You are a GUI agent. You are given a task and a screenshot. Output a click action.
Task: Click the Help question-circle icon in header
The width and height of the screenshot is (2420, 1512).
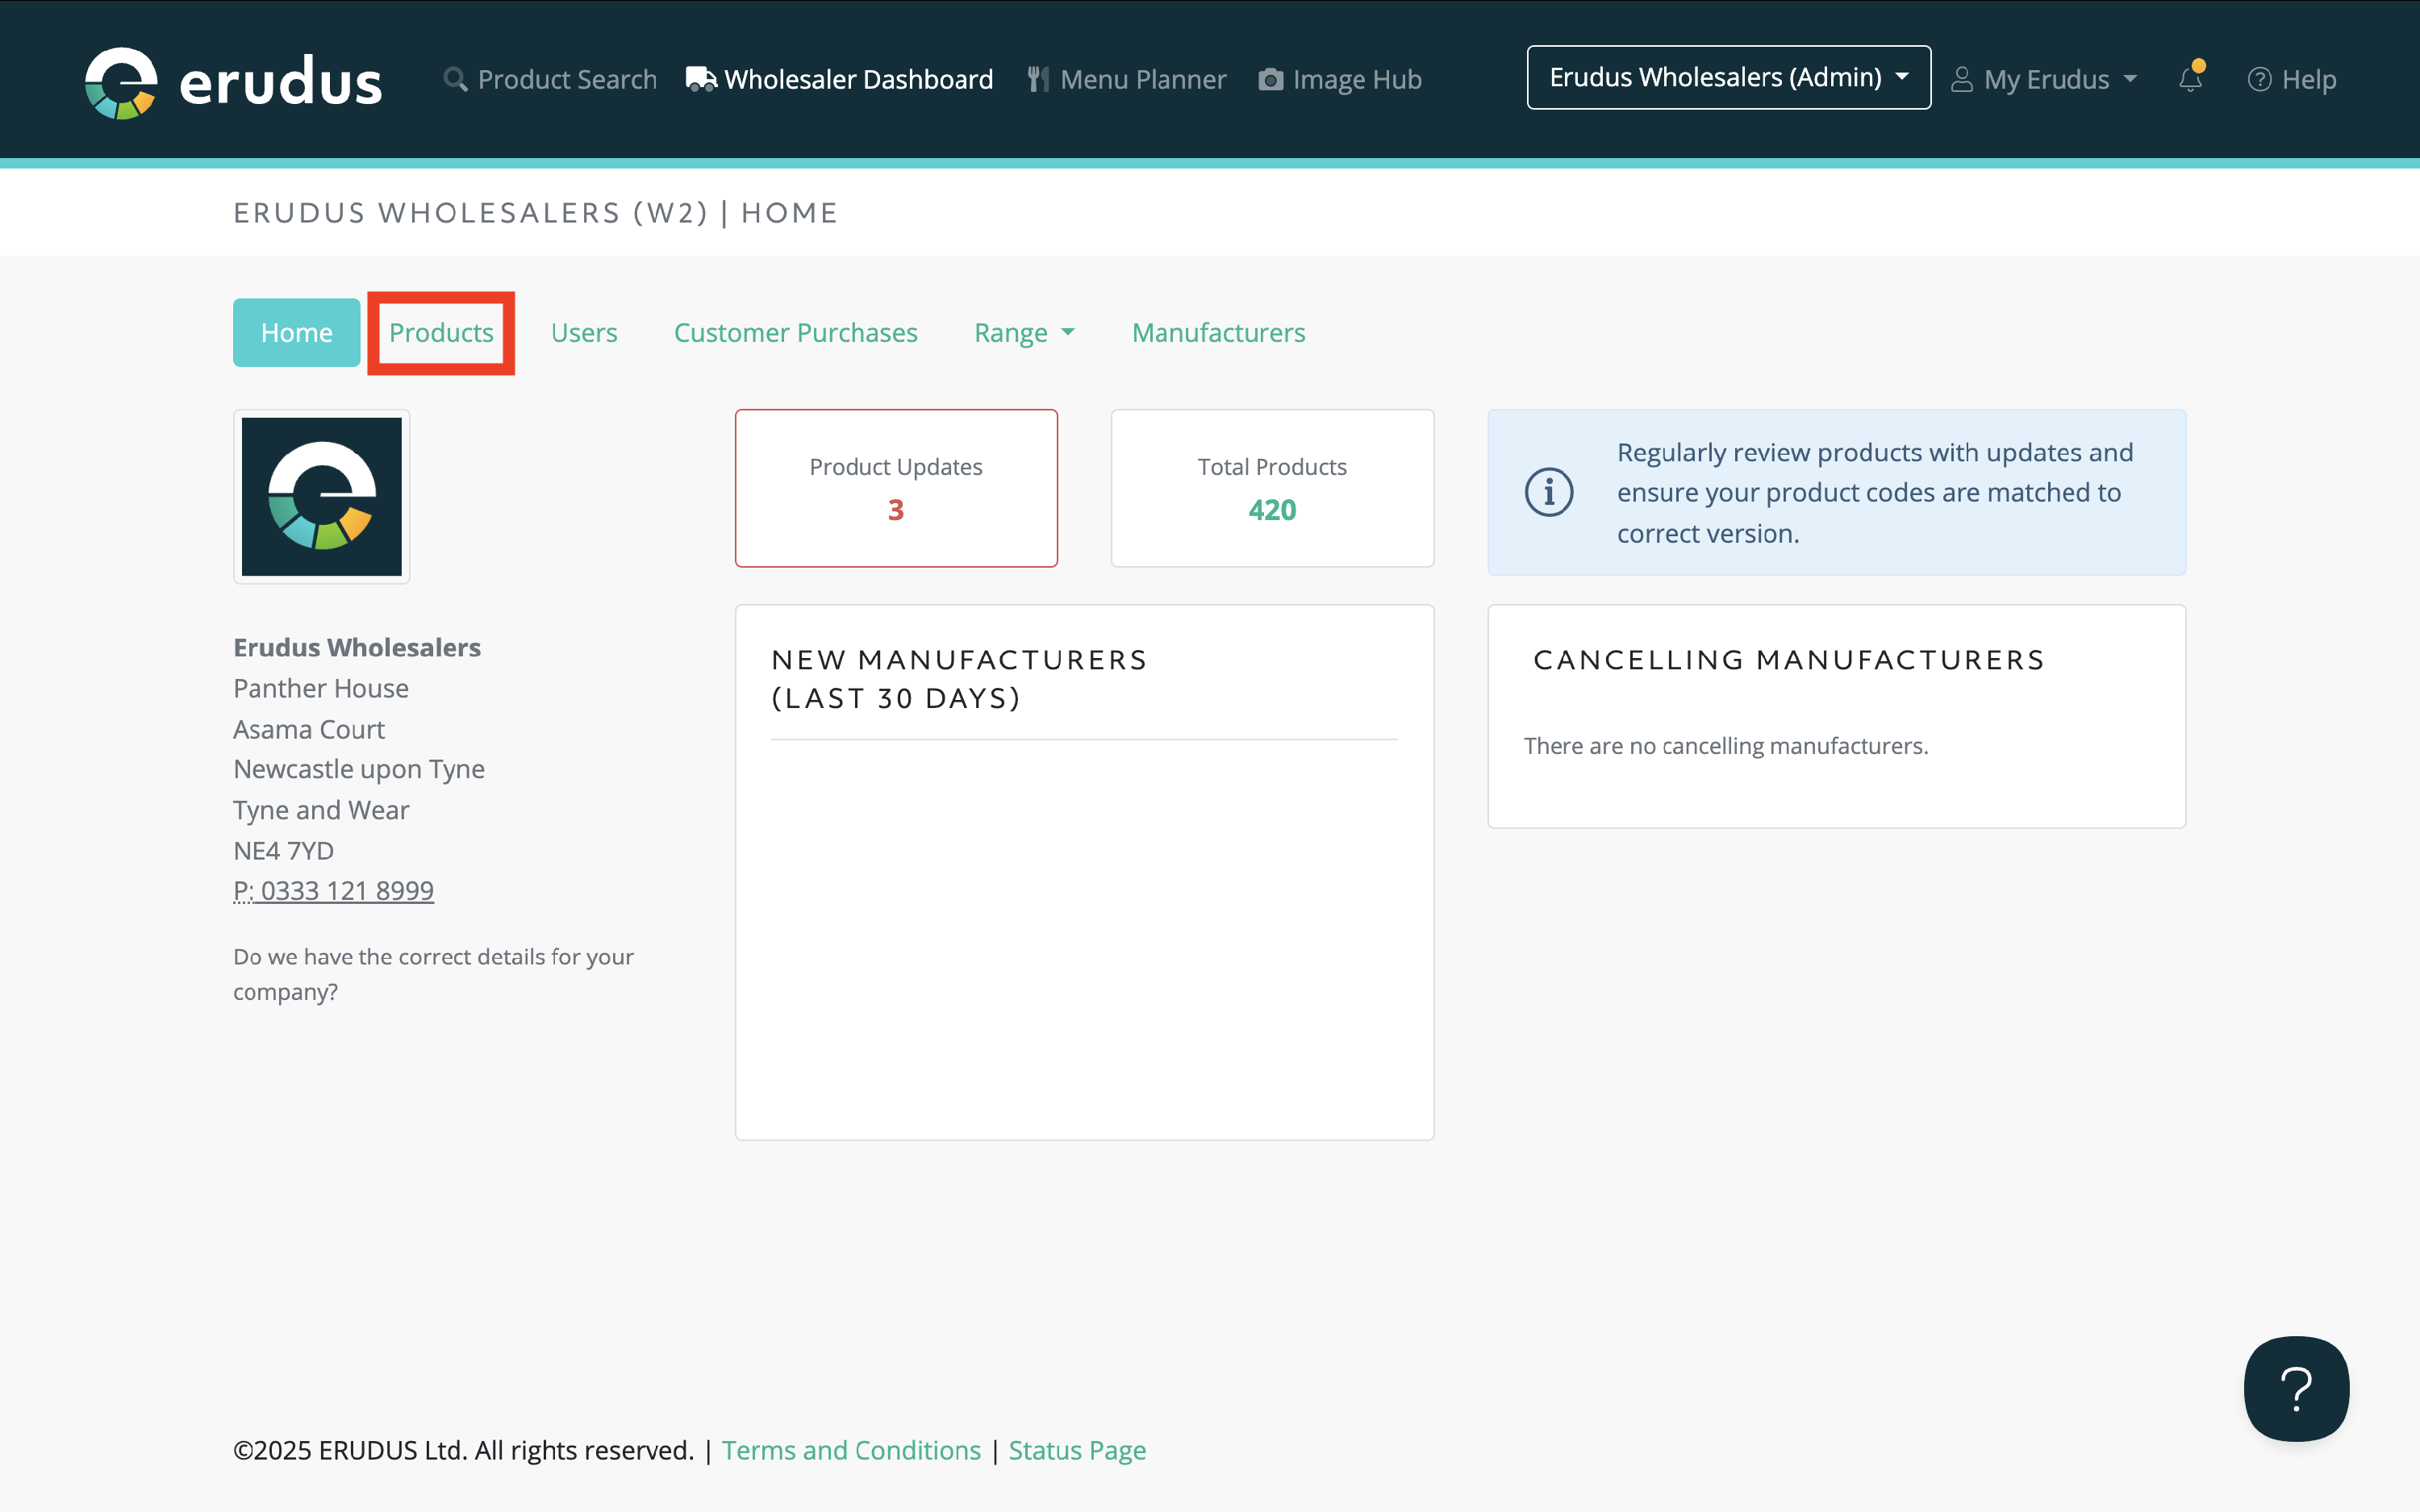pyautogui.click(x=2259, y=79)
